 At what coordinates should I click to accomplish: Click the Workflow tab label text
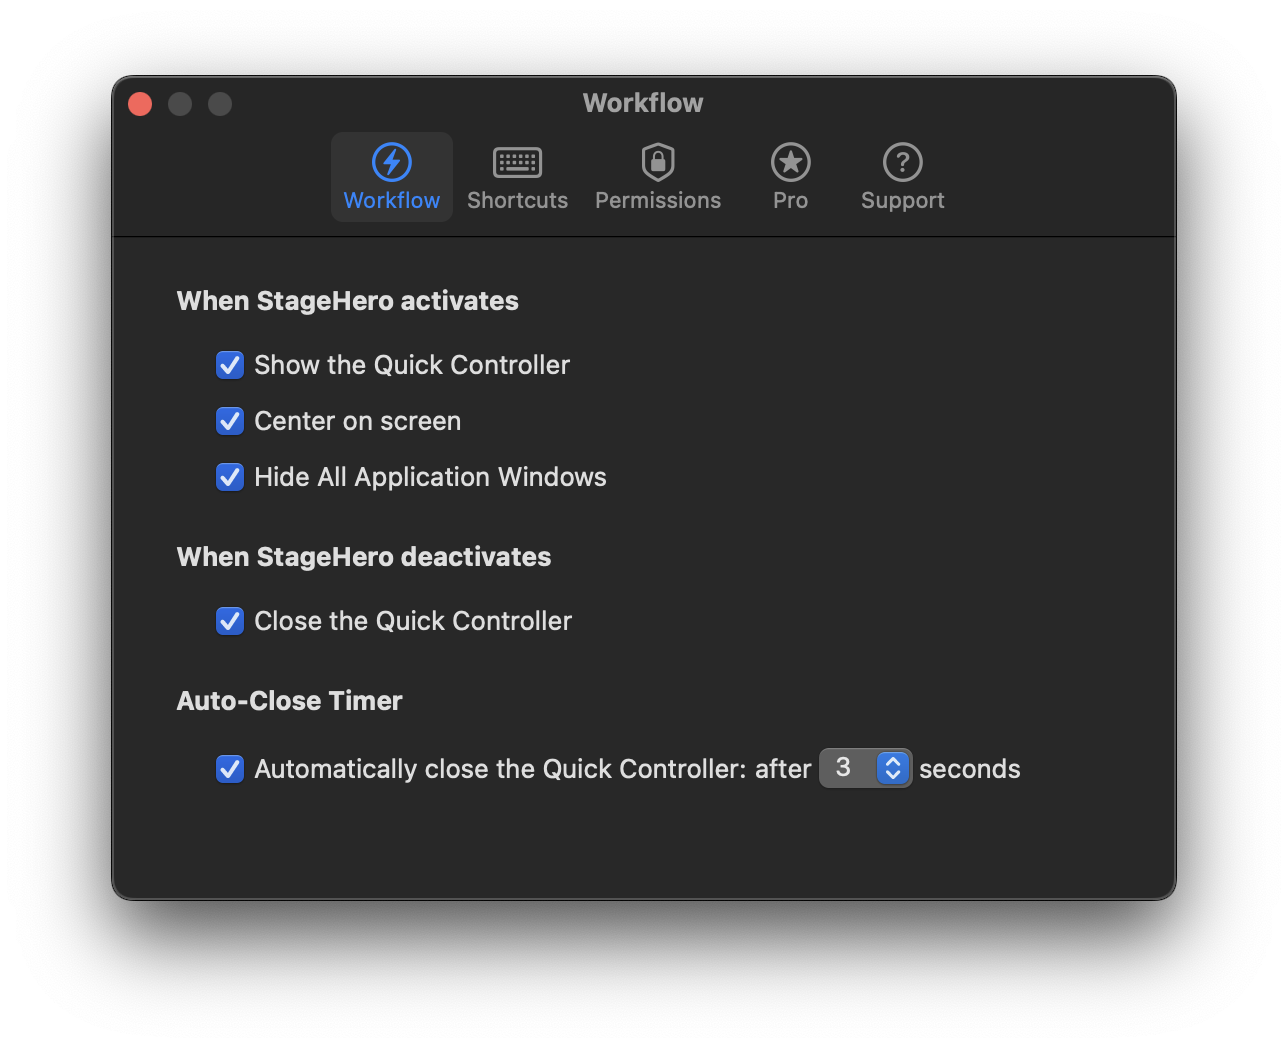tap(391, 200)
